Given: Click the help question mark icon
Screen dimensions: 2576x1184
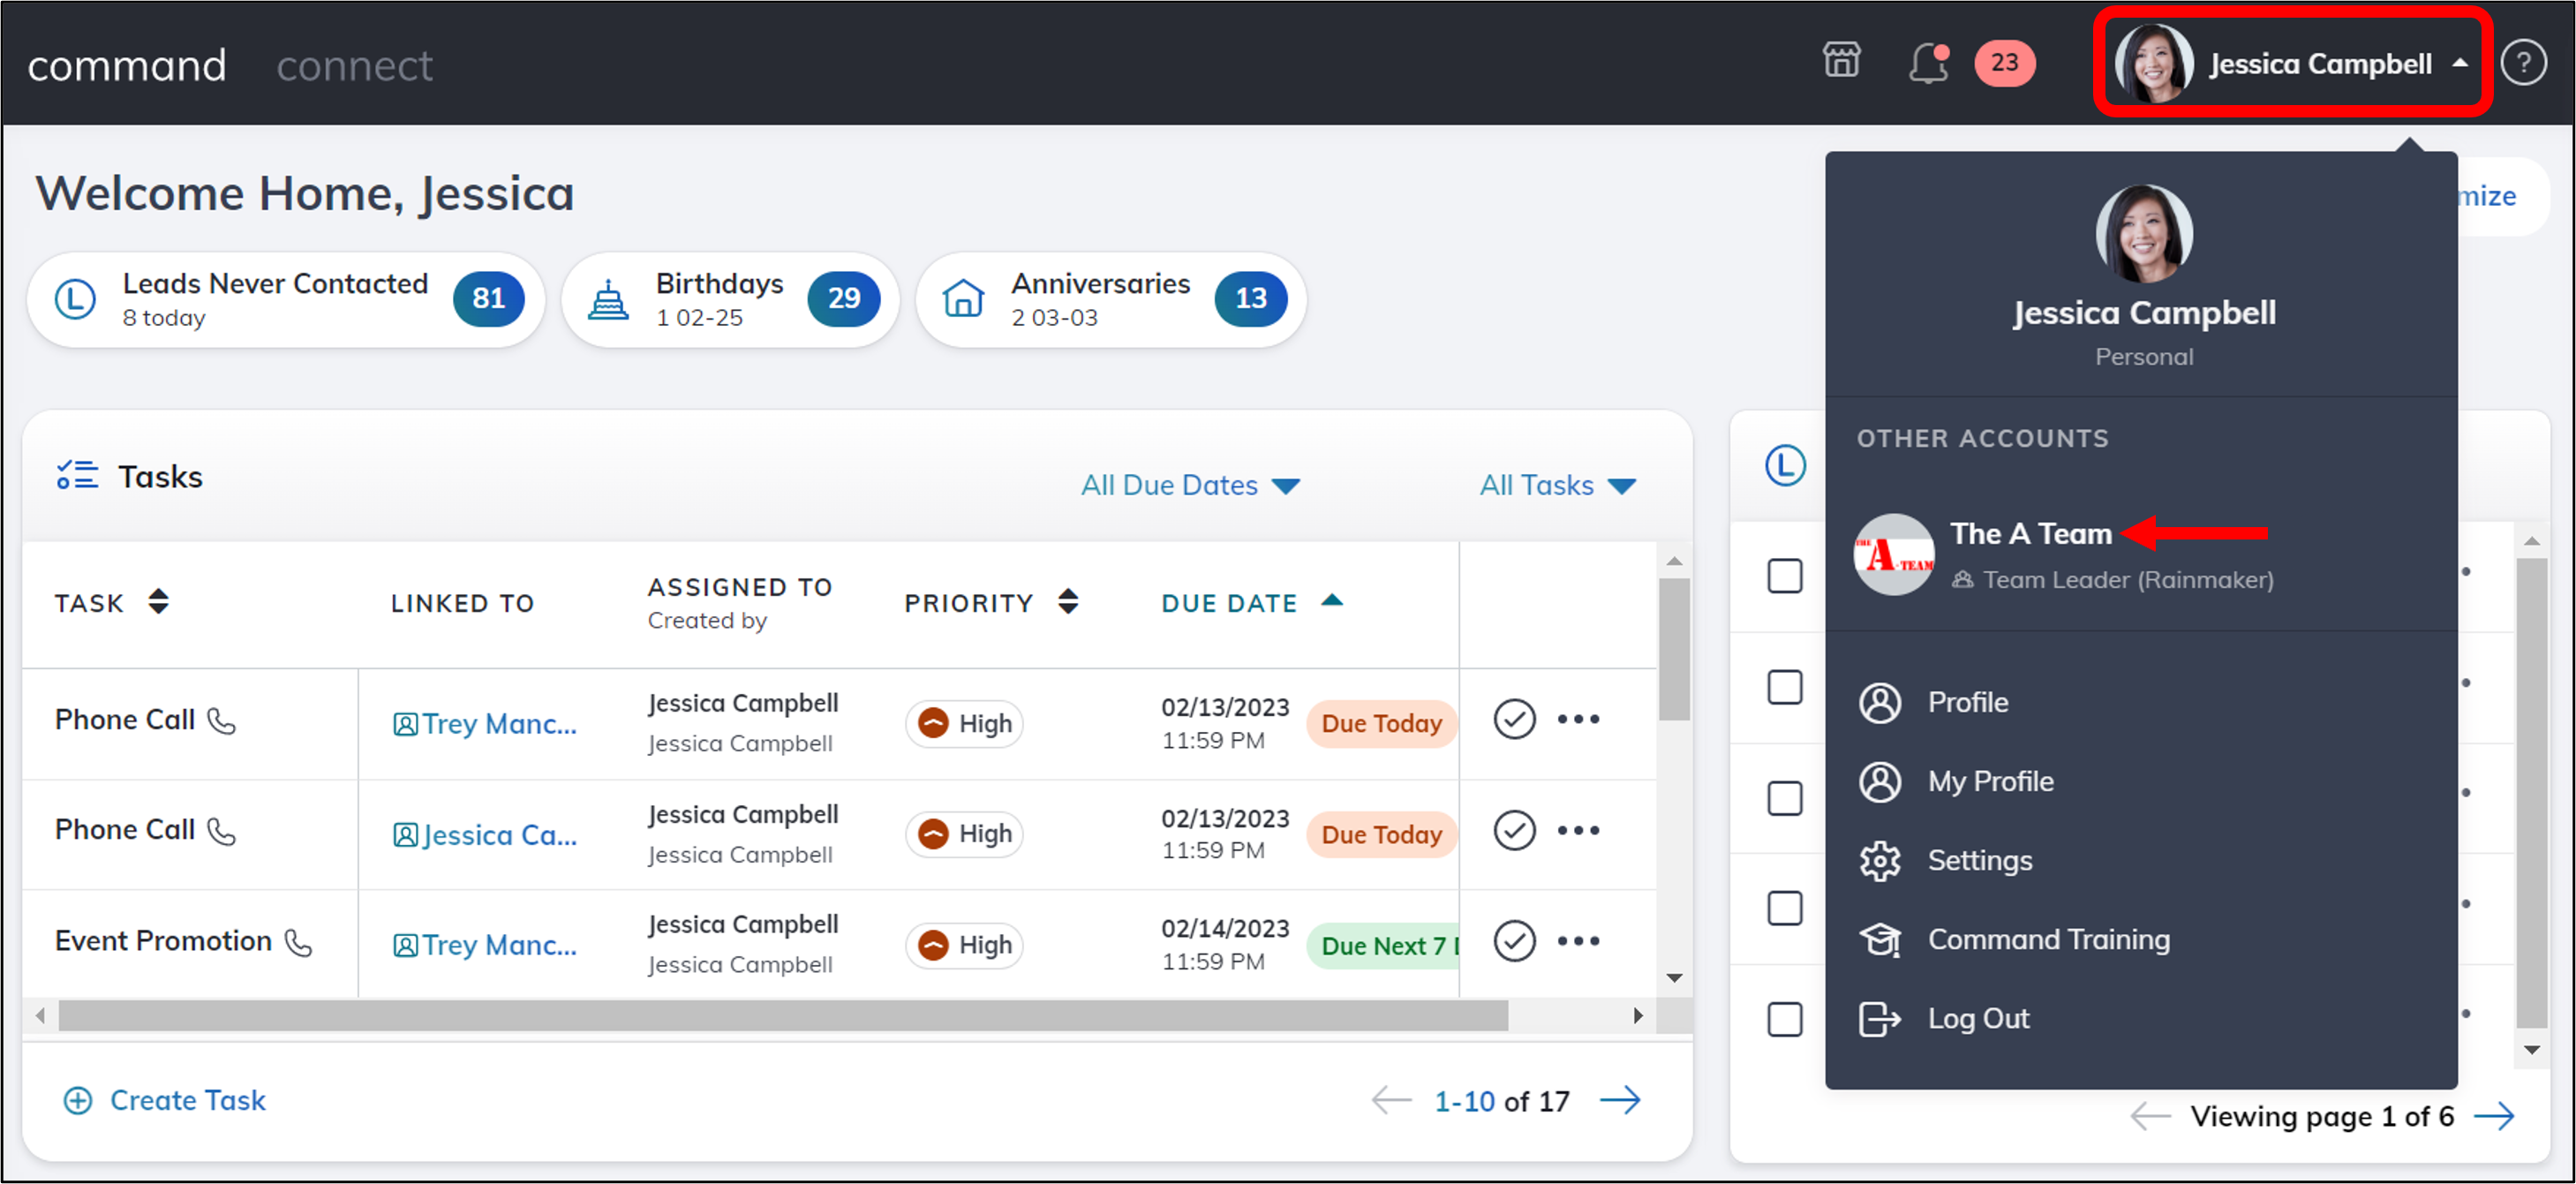Looking at the screenshot, I should 2522,63.
